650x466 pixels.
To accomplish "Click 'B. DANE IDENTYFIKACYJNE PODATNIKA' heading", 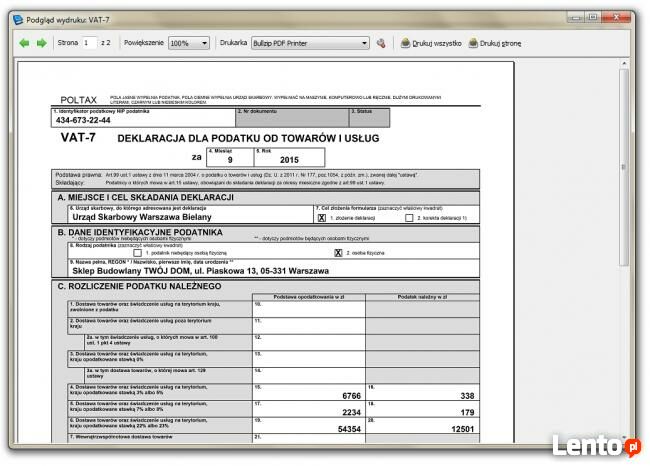I will [x=140, y=232].
